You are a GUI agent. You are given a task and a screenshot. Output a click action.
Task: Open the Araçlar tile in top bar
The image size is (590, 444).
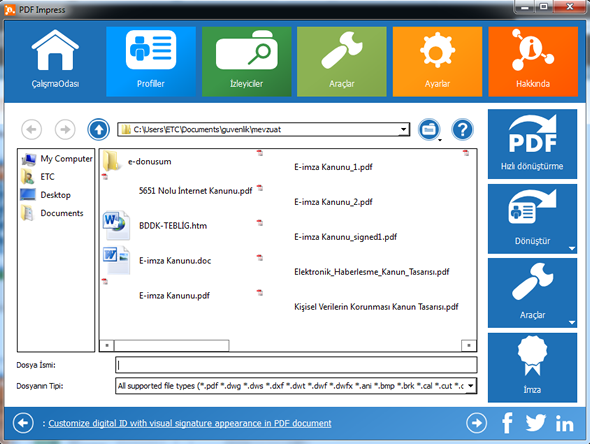click(342, 61)
